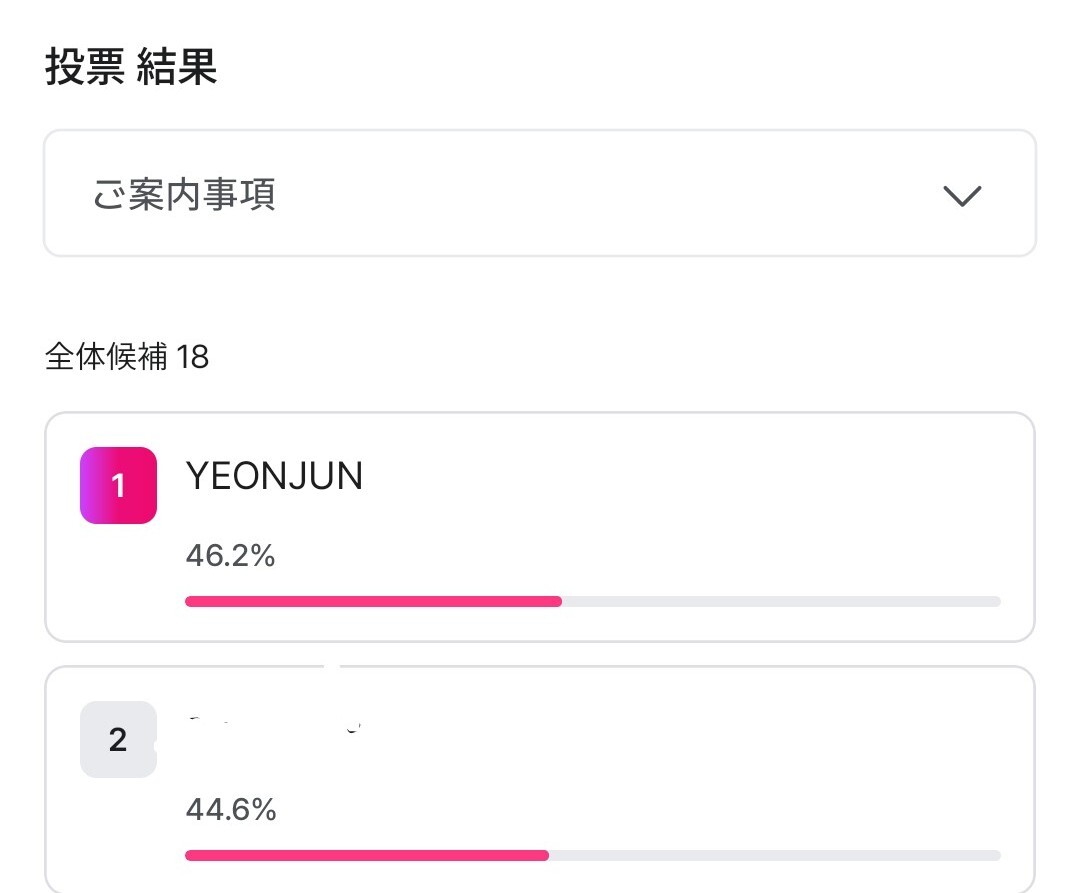Screen dimensions: 1080x893
Task: Click the pink filled part of YEONJUN's bar
Action: click(x=372, y=602)
